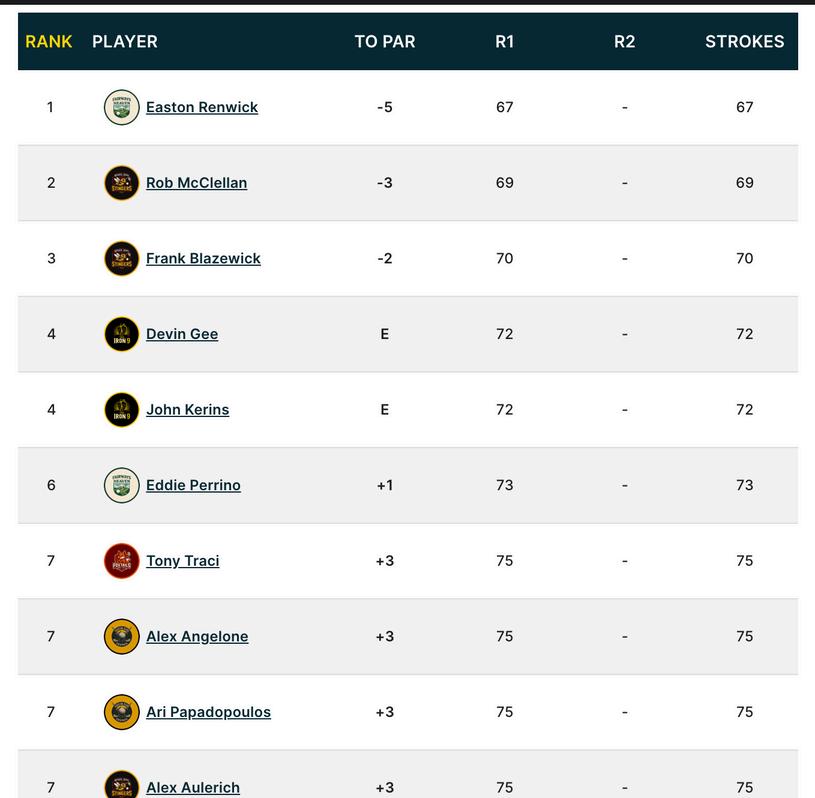815x798 pixels.
Task: Go to Tony Traci's profile link
Action: pyautogui.click(x=182, y=561)
